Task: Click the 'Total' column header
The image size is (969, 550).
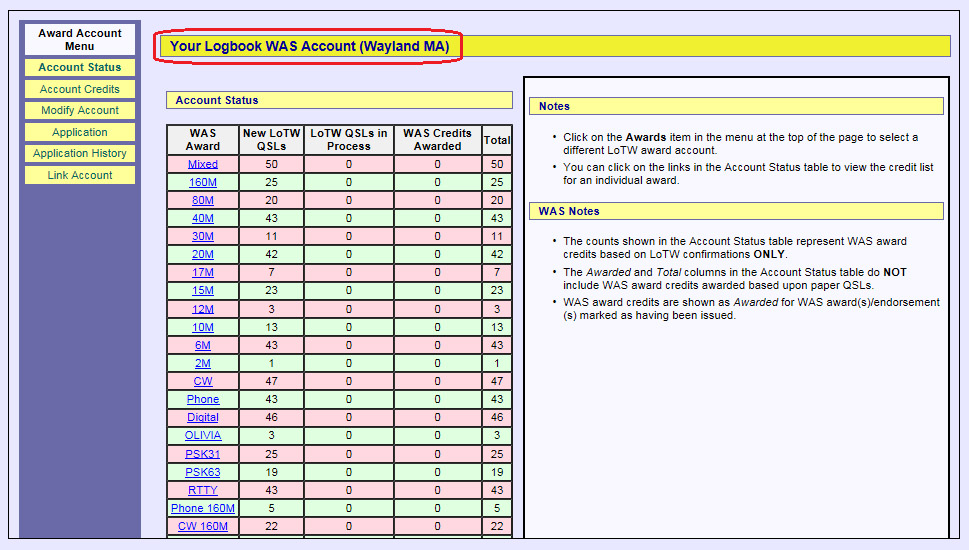Action: [x=497, y=140]
